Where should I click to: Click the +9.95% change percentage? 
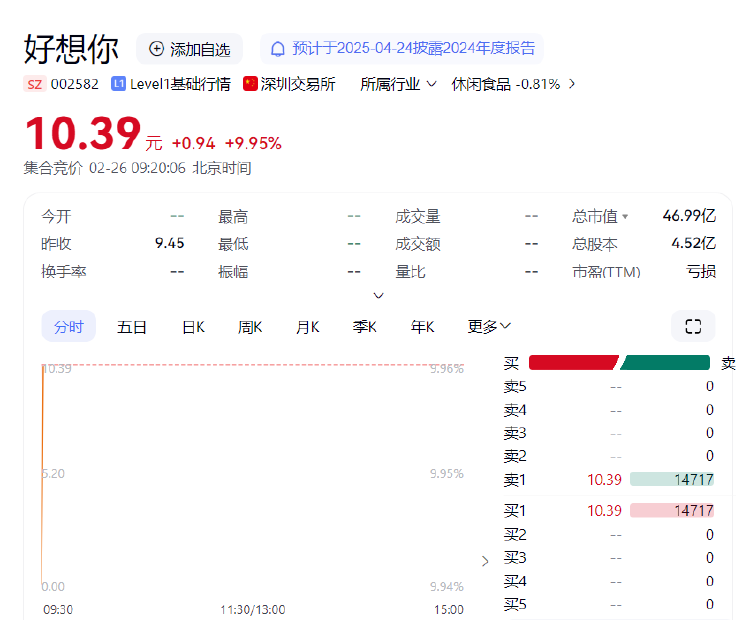(x=253, y=143)
